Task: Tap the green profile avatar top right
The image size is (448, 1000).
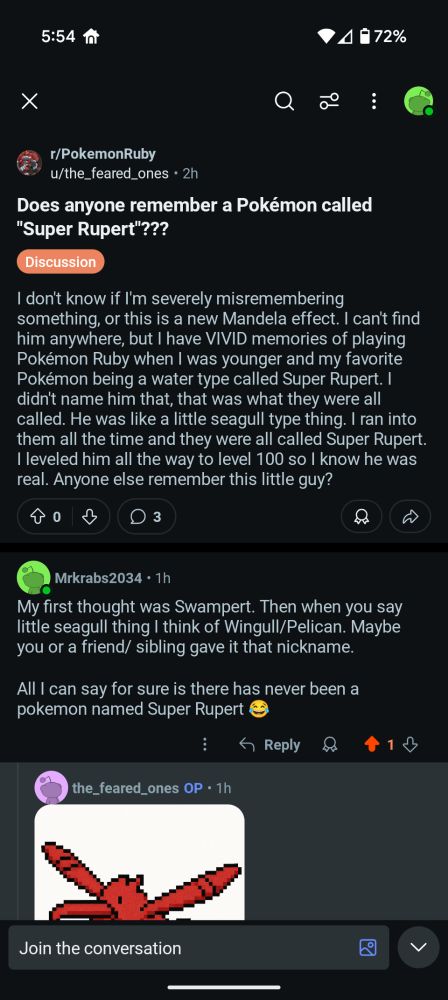Action: (x=419, y=101)
